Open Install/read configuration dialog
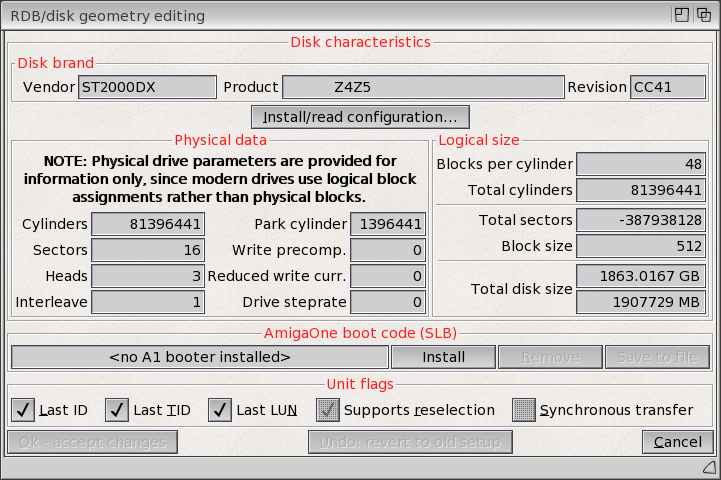This screenshot has height=480, width=721. (360, 117)
